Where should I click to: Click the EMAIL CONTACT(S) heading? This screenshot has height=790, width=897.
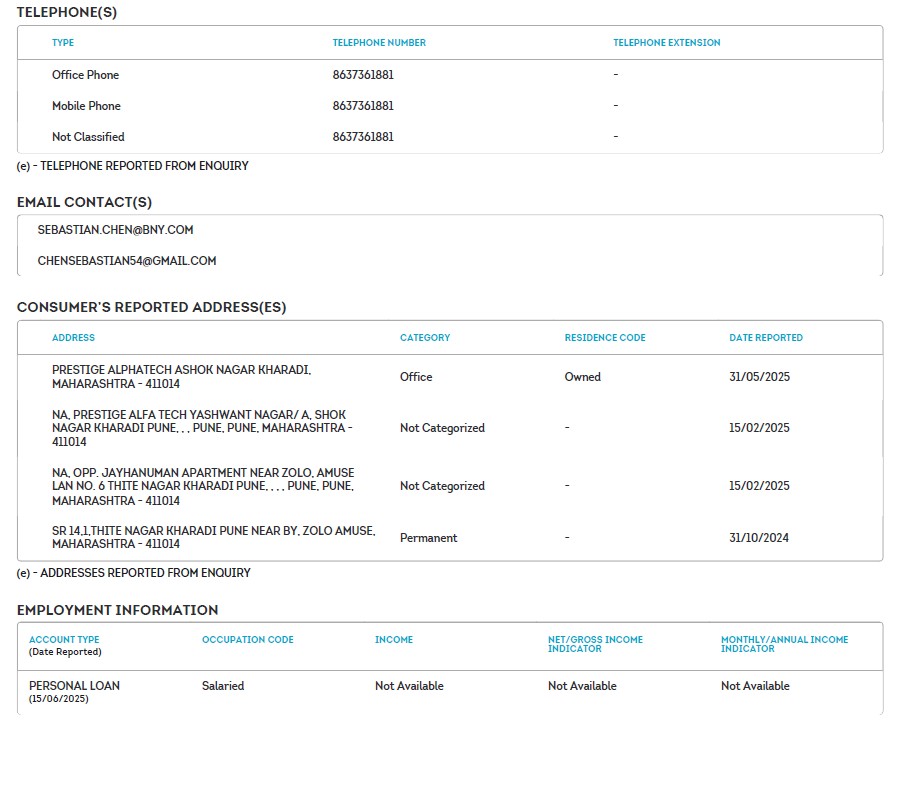84,203
